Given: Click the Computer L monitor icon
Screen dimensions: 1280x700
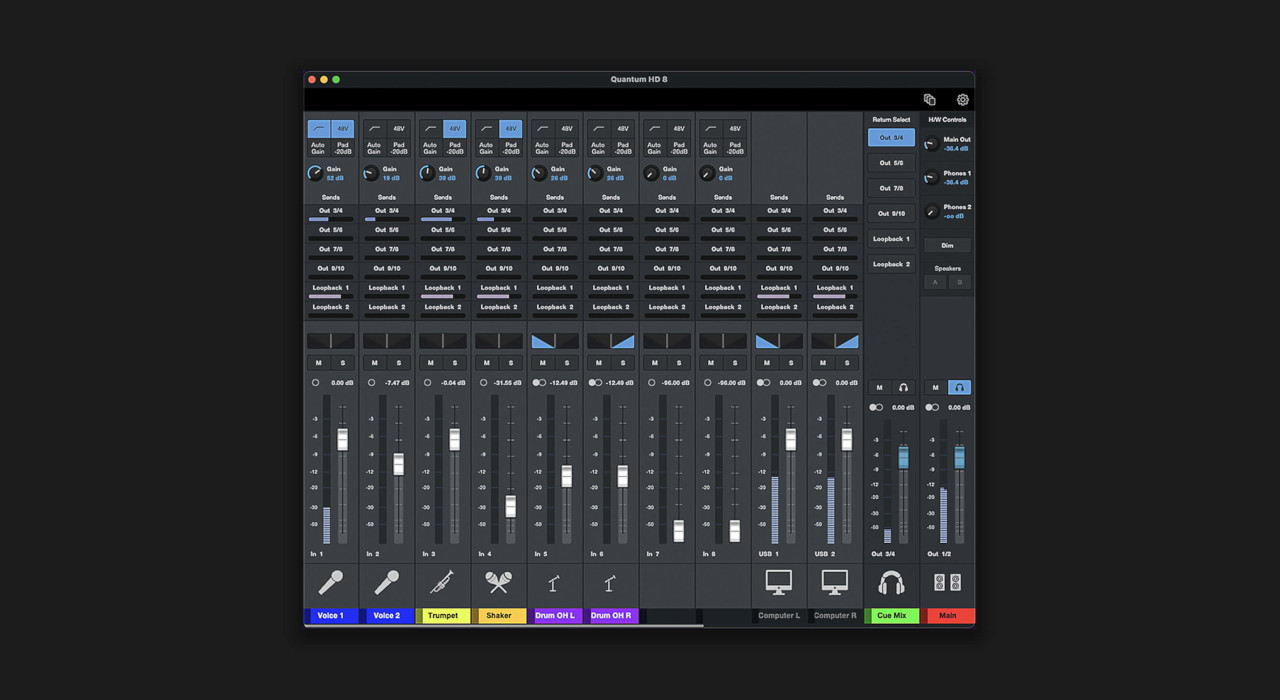Looking at the screenshot, I should click(x=778, y=582).
